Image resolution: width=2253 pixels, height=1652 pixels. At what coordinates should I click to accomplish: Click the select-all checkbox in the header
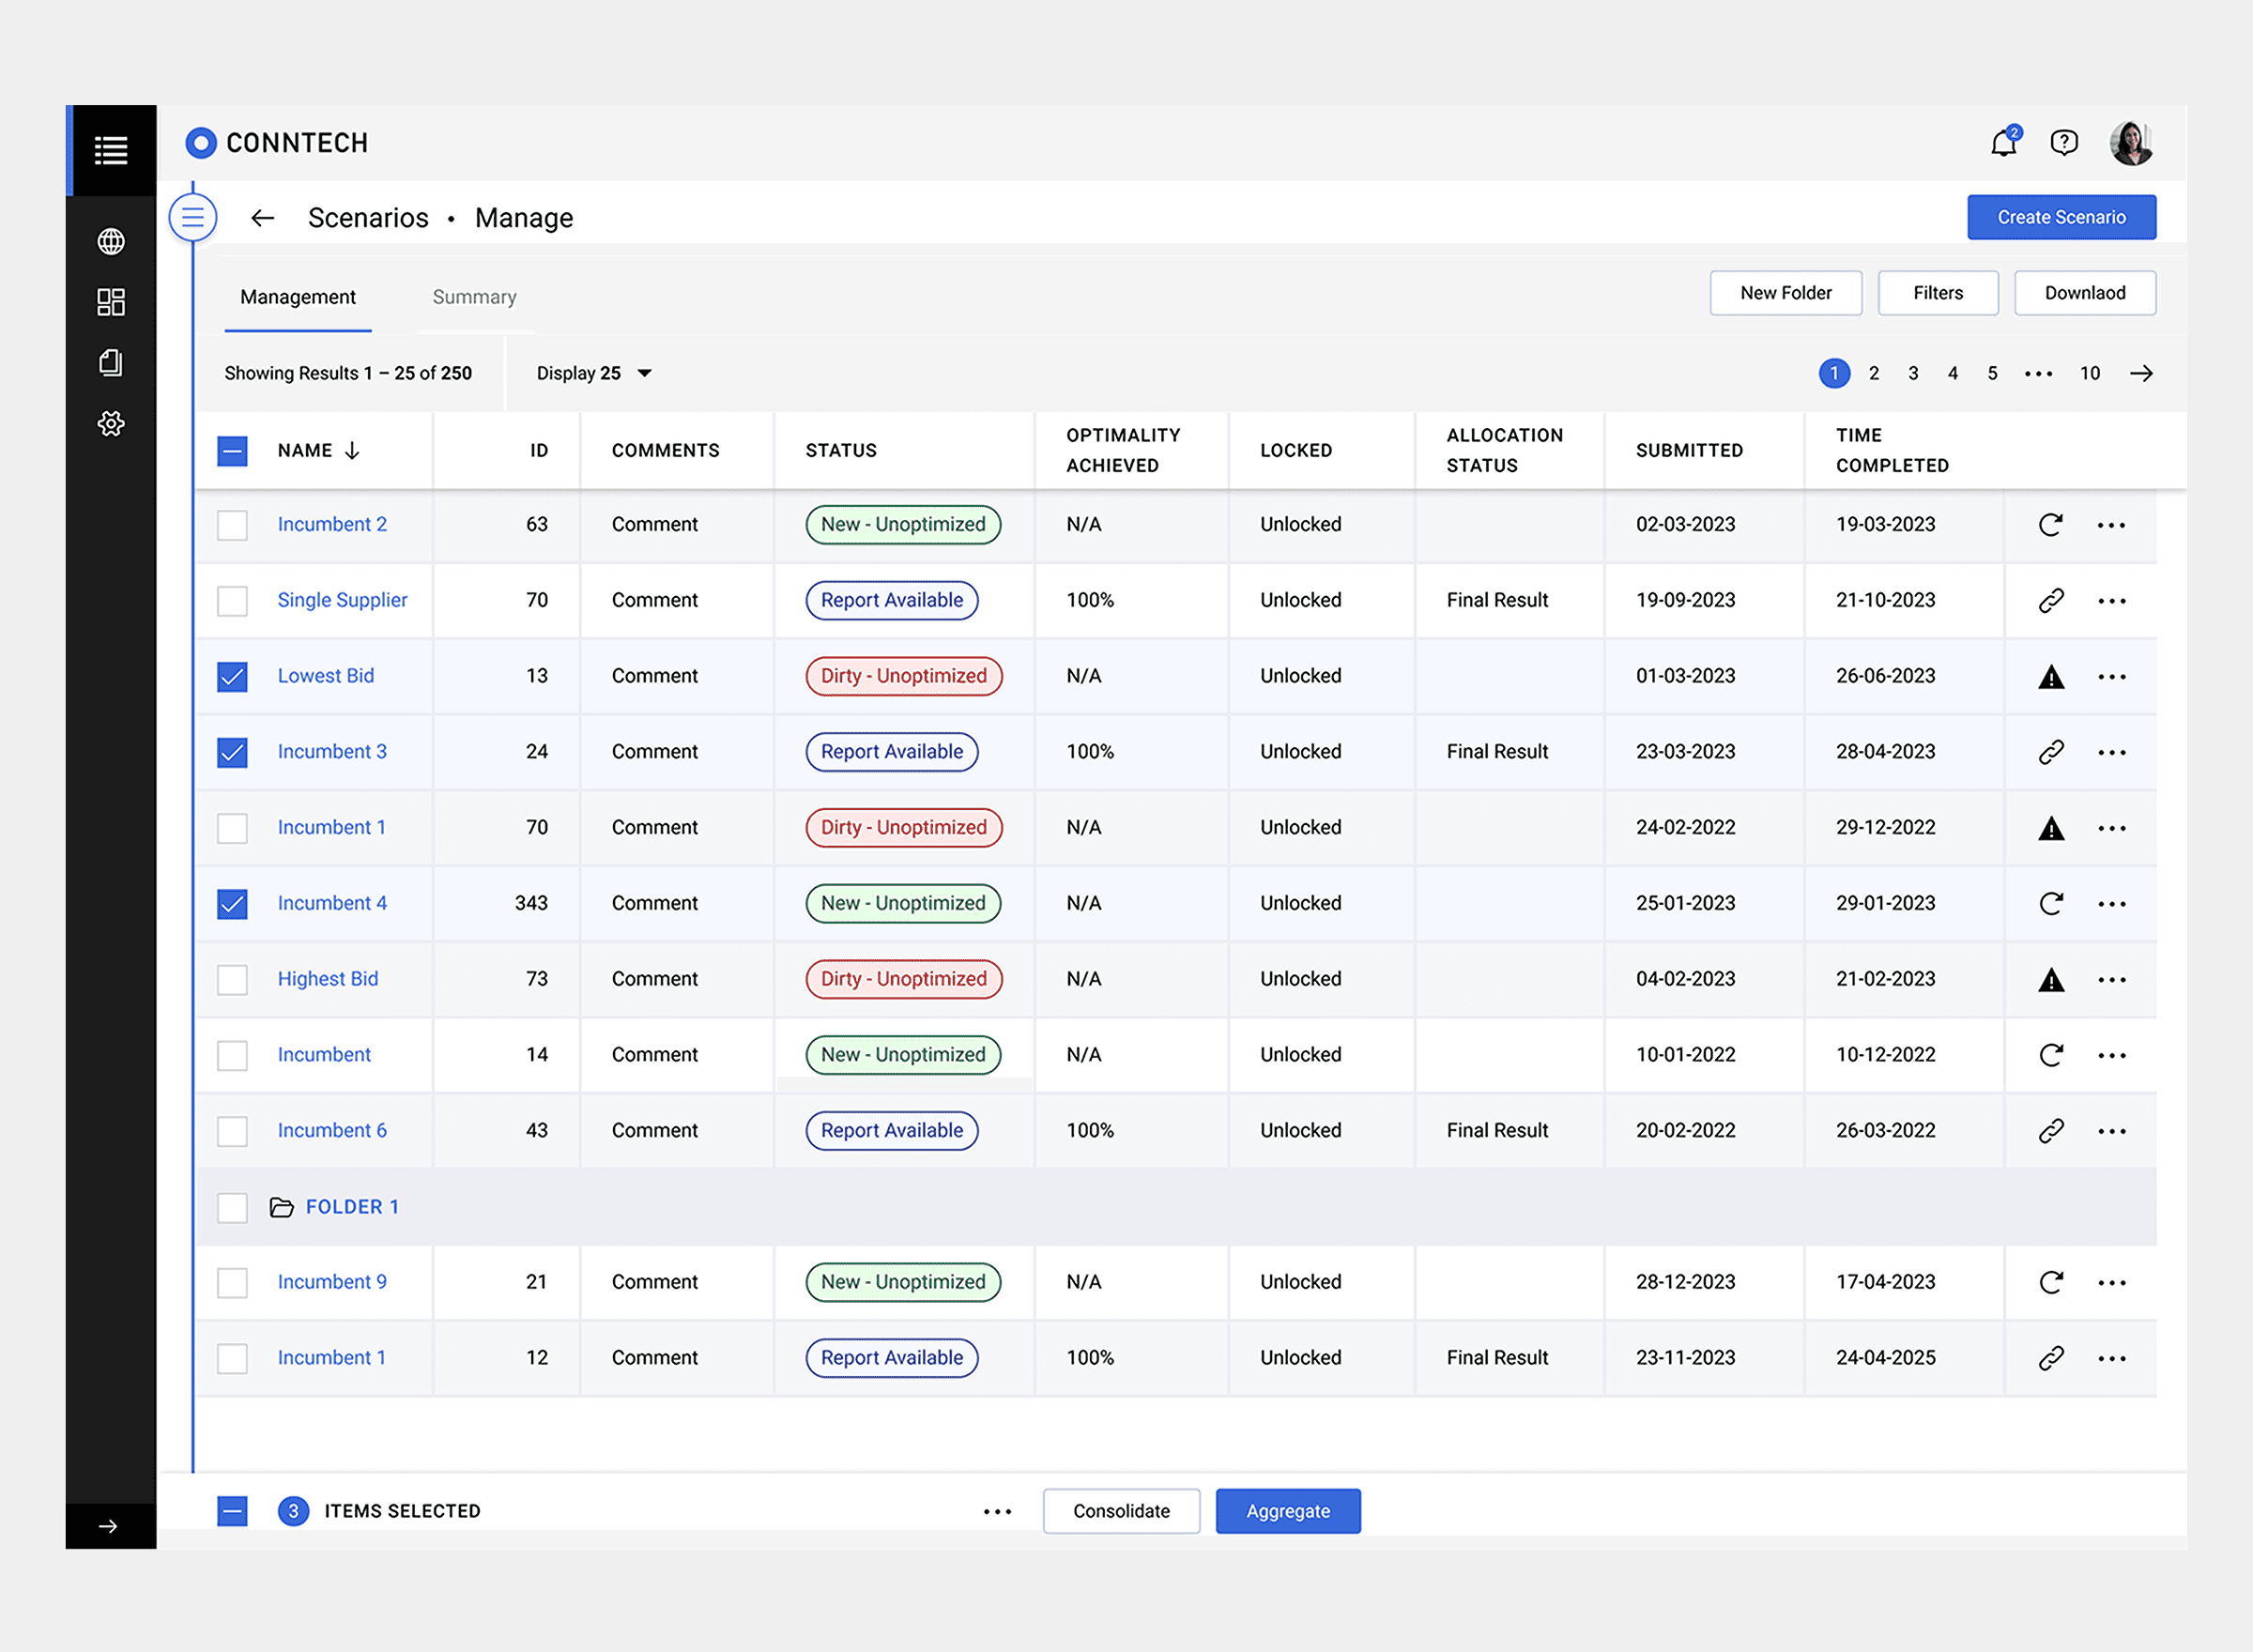[231, 451]
